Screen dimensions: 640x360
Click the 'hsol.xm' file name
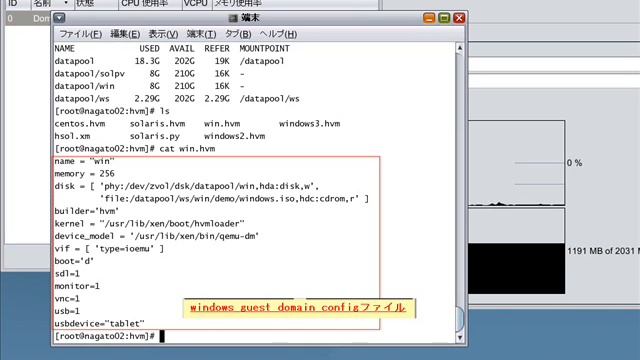coord(72,136)
